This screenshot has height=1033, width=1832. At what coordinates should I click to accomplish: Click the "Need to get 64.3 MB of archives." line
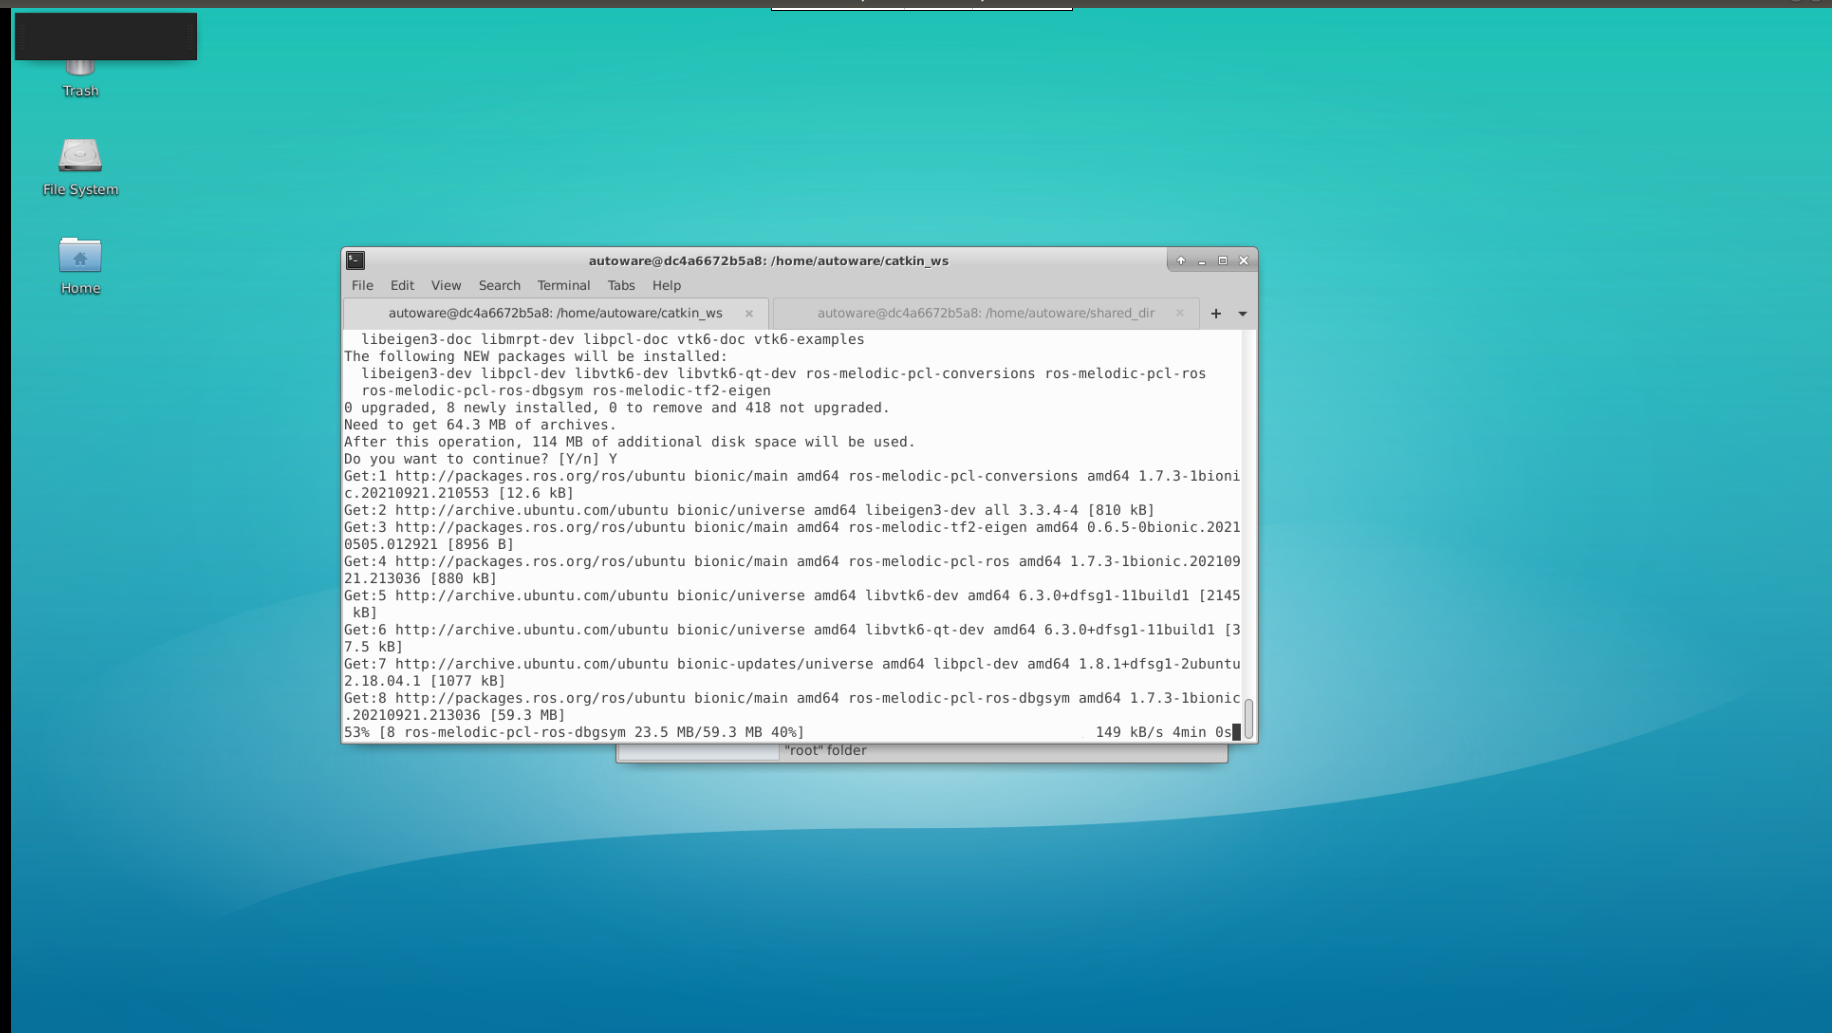(480, 425)
